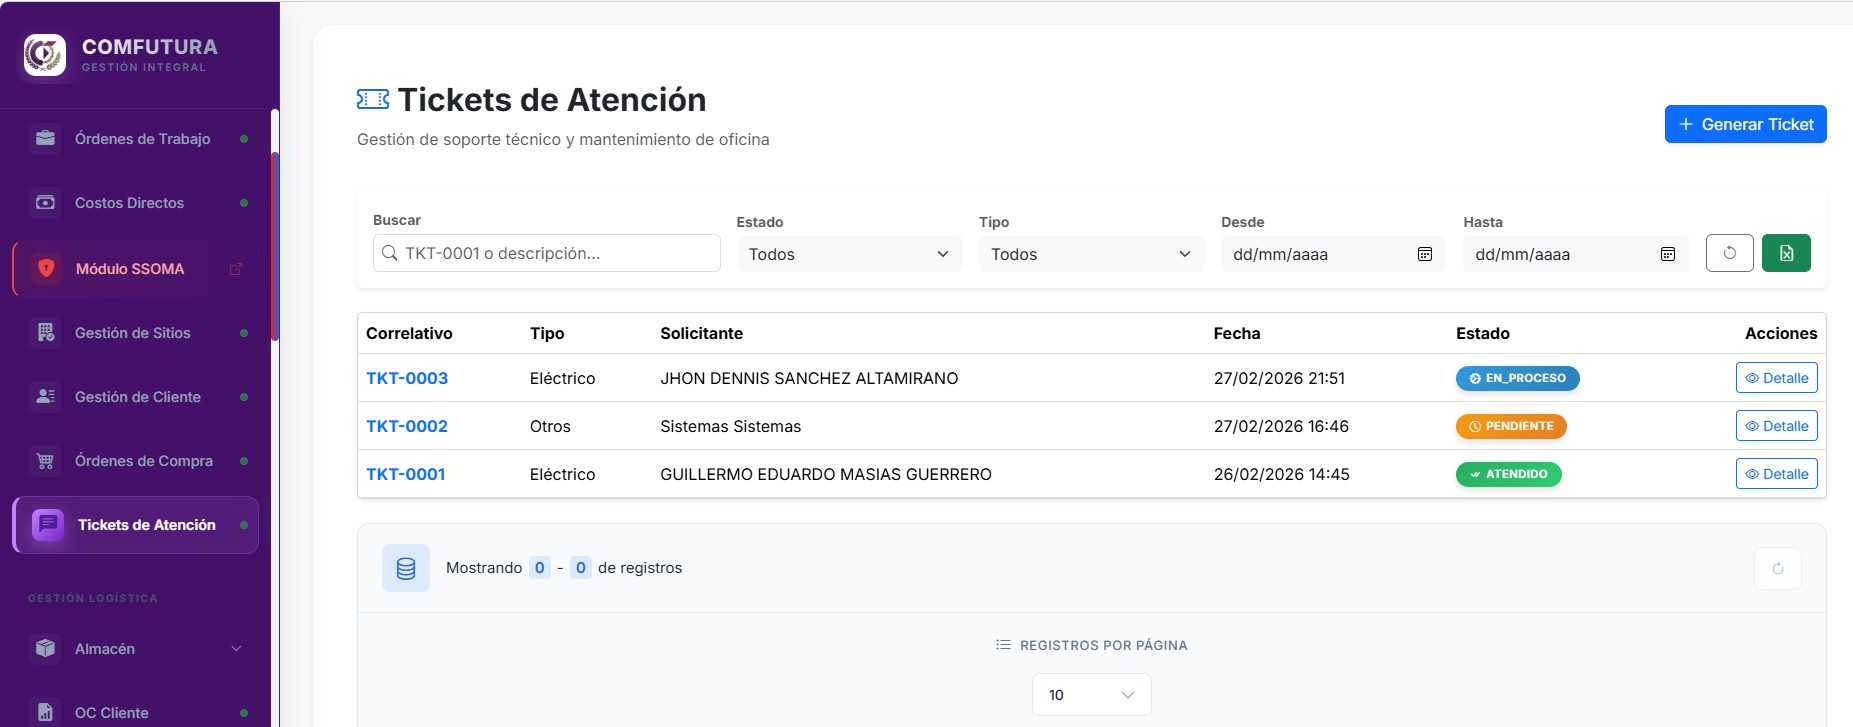Click the building icon for Gestión de Sitios
This screenshot has width=1853, height=727.
tap(46, 333)
